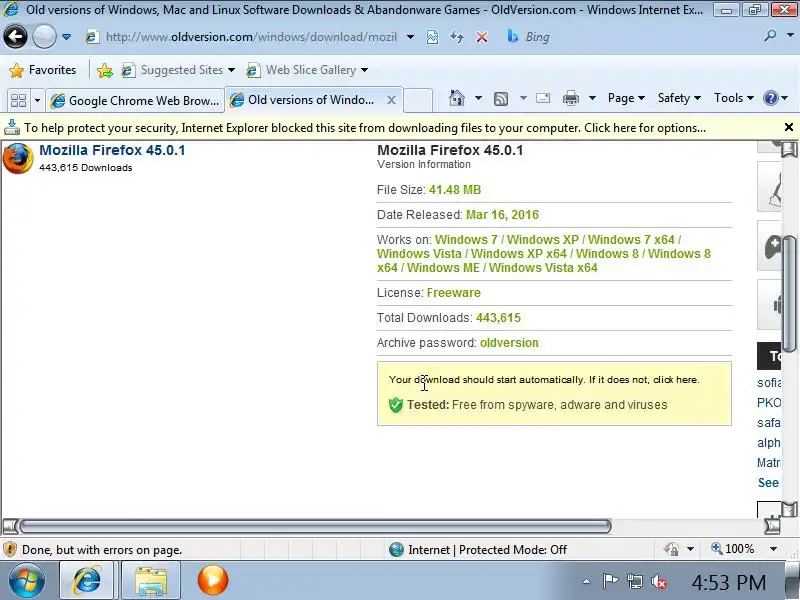Show hidden system tray icons arrow
Screen dimensions: 800x600
pyautogui.click(x=587, y=581)
